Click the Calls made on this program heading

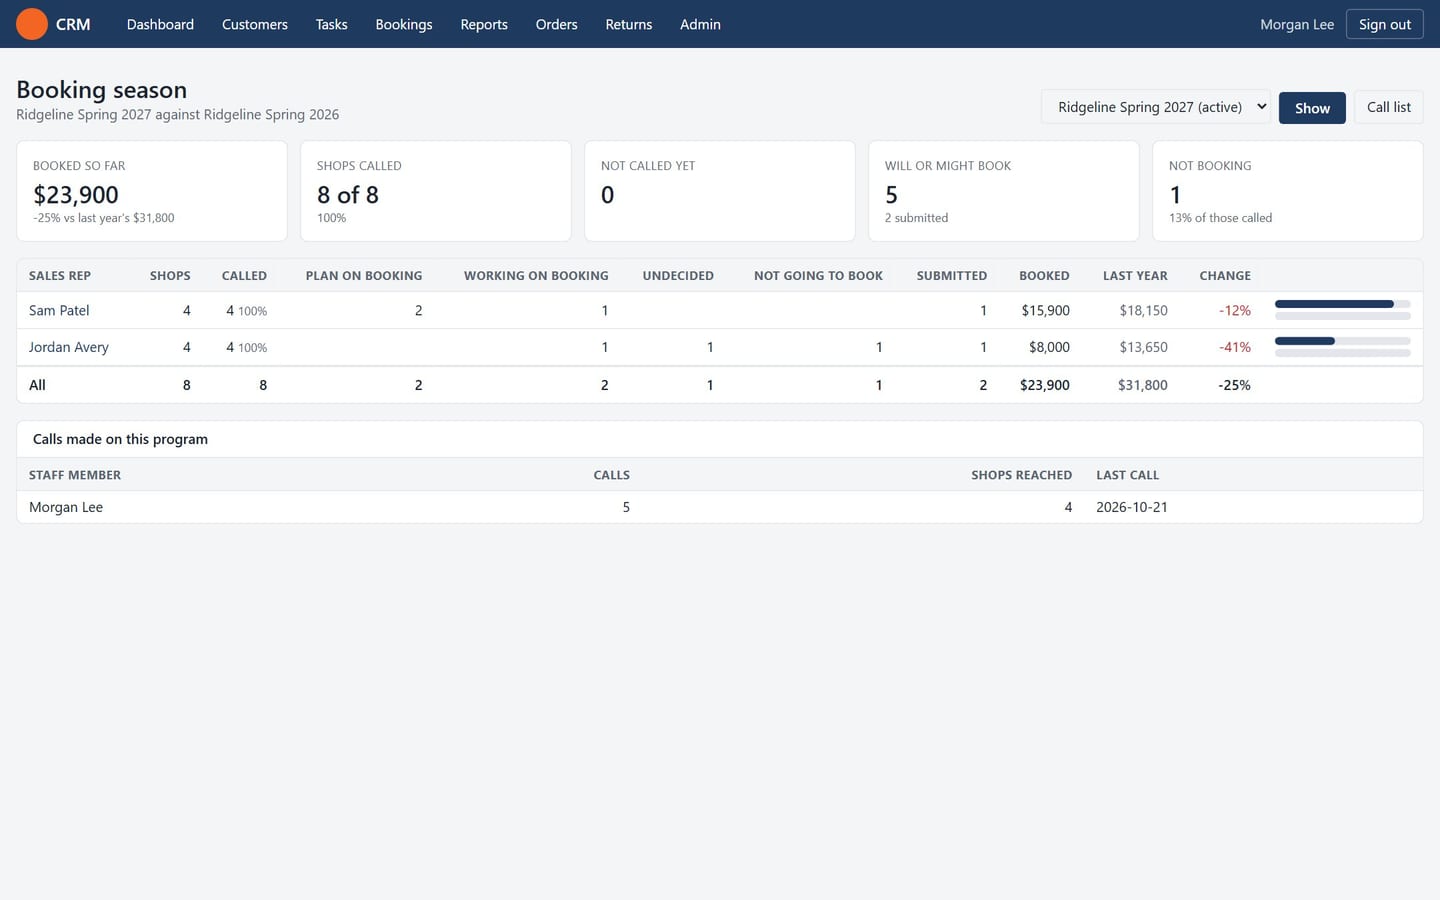(120, 439)
